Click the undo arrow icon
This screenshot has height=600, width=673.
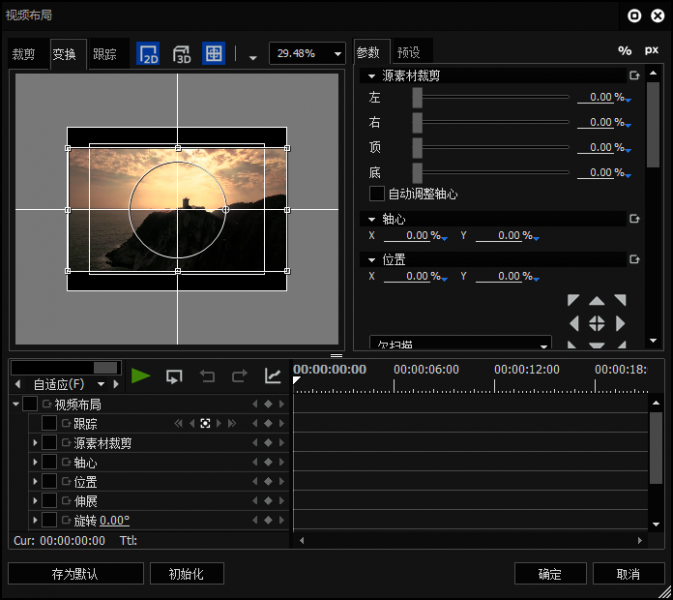[207, 376]
